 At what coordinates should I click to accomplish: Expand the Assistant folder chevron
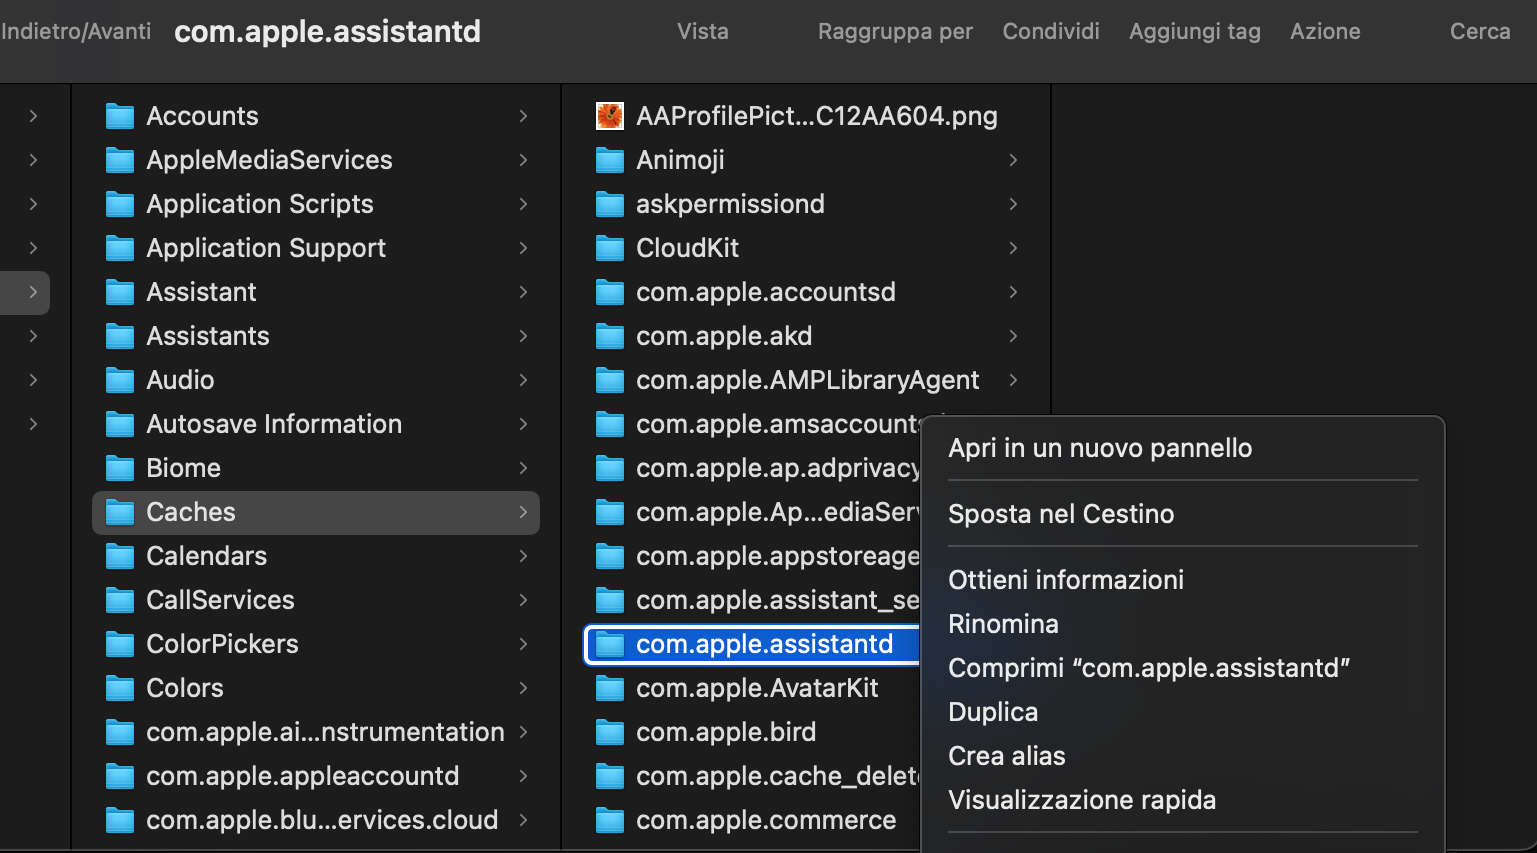coord(524,292)
